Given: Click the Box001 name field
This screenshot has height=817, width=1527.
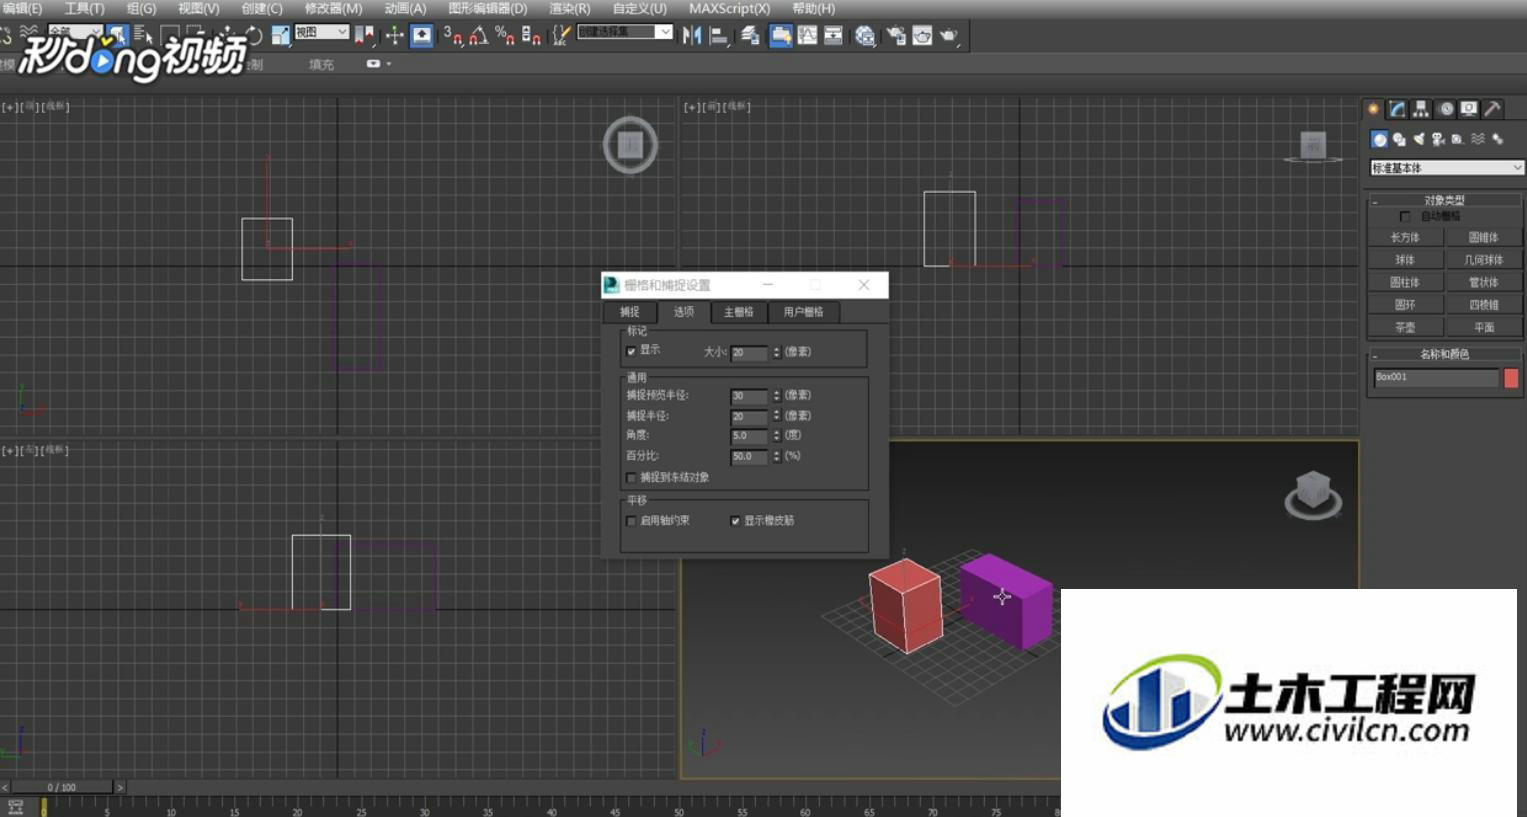Looking at the screenshot, I should point(1436,377).
